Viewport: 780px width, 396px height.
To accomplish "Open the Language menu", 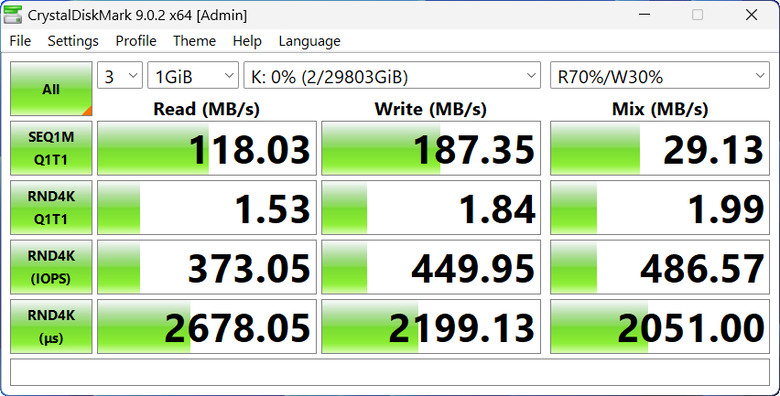I will (x=309, y=41).
